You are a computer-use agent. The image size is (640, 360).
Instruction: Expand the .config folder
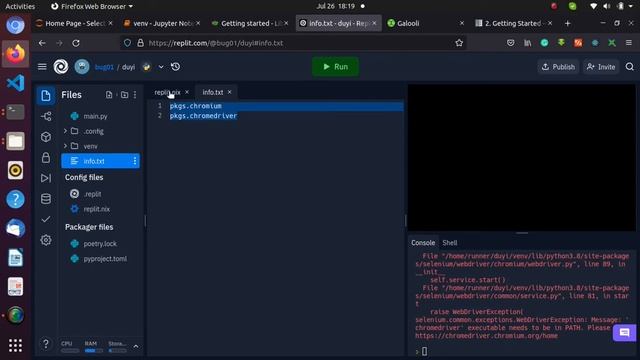pyautogui.click(x=65, y=131)
